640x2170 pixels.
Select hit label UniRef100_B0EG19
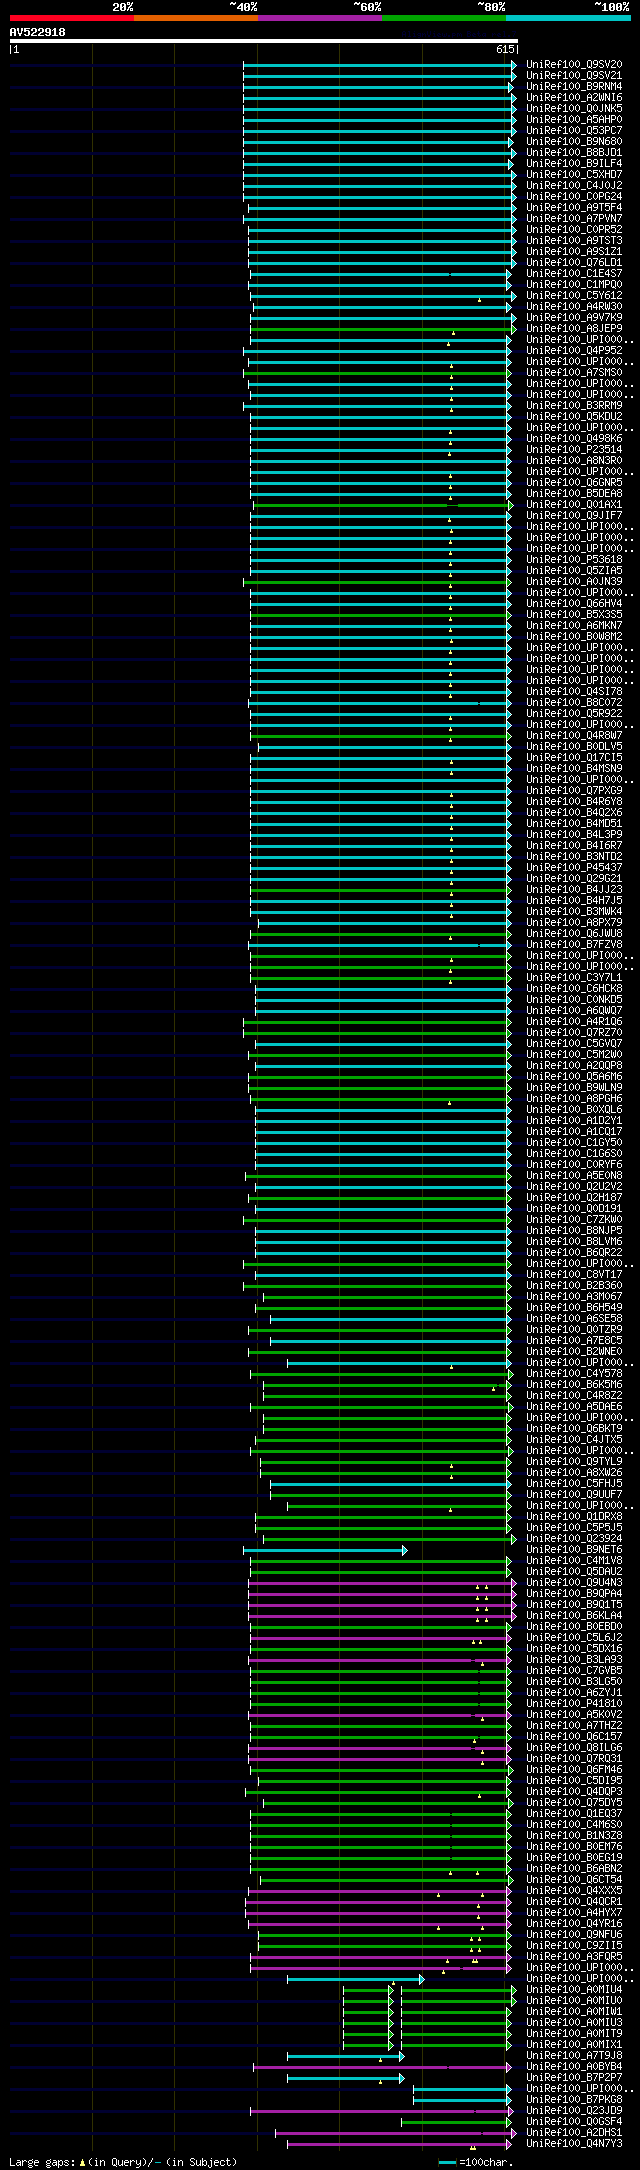[574, 1858]
